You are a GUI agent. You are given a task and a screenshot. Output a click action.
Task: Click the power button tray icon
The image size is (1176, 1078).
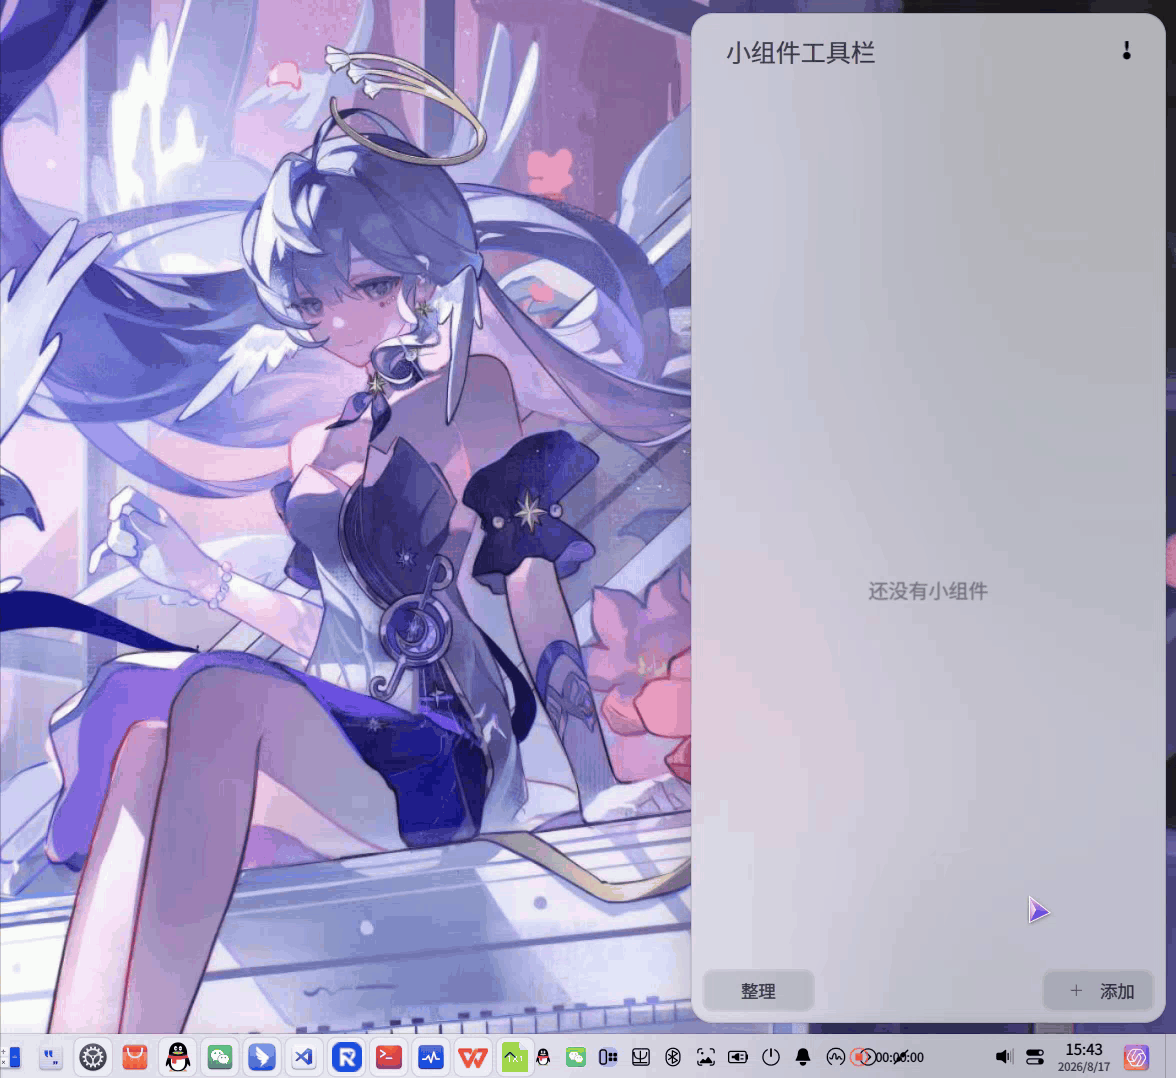click(x=770, y=1057)
